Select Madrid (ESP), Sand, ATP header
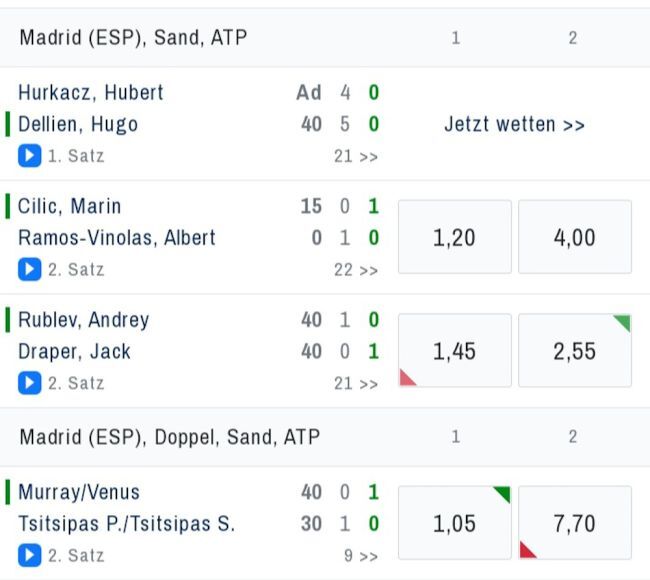Image resolution: width=650 pixels, height=580 pixels. [133, 38]
